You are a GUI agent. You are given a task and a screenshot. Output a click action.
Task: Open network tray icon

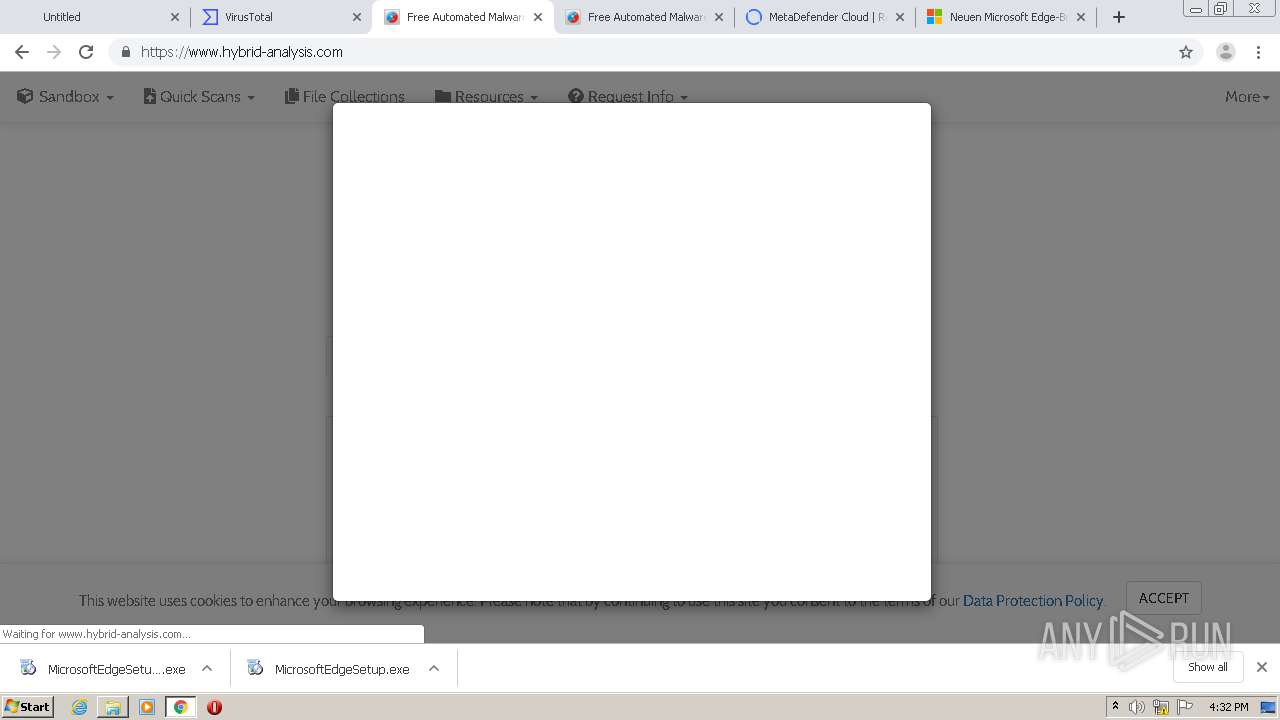(1161, 707)
